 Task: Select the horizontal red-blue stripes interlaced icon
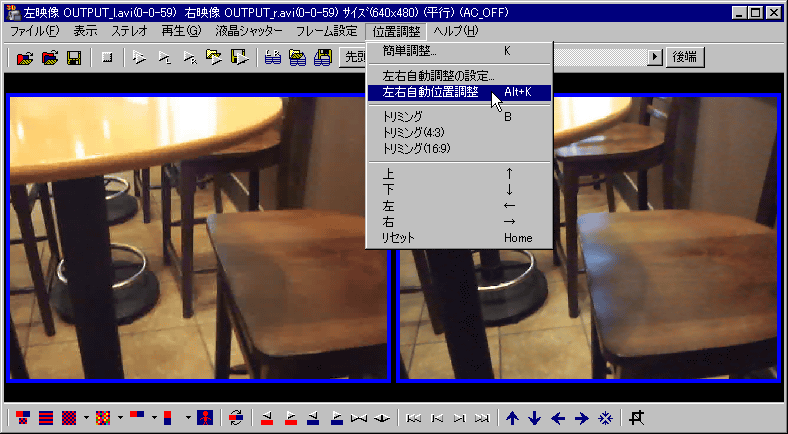[x=46, y=417]
